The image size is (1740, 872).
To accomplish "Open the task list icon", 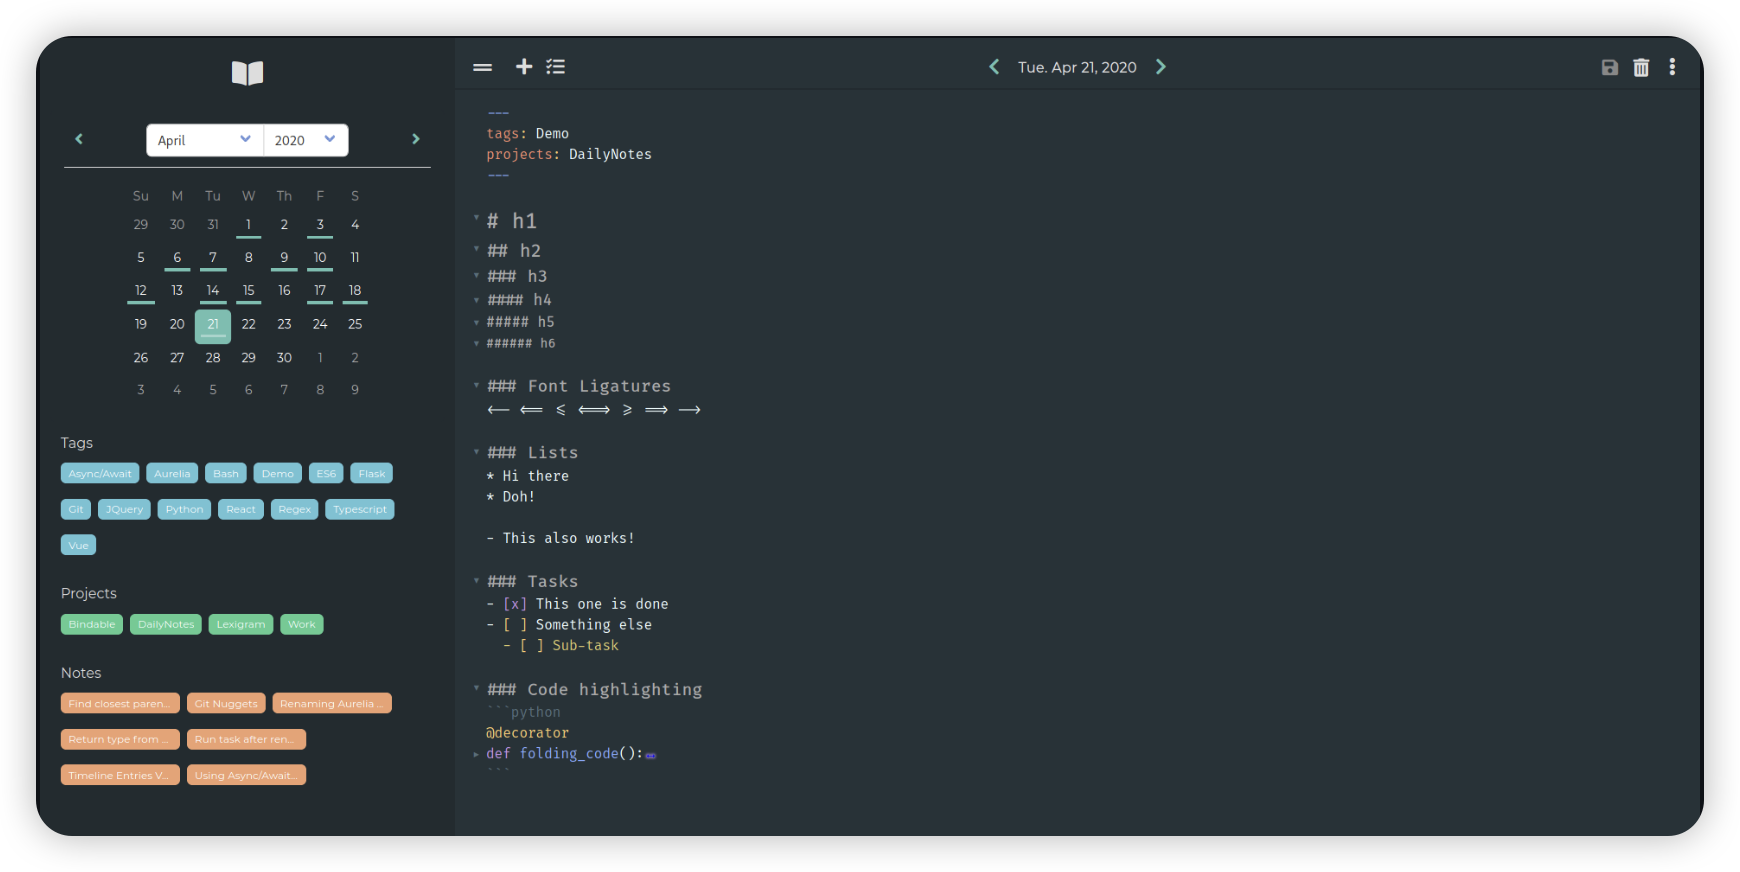I will point(556,66).
